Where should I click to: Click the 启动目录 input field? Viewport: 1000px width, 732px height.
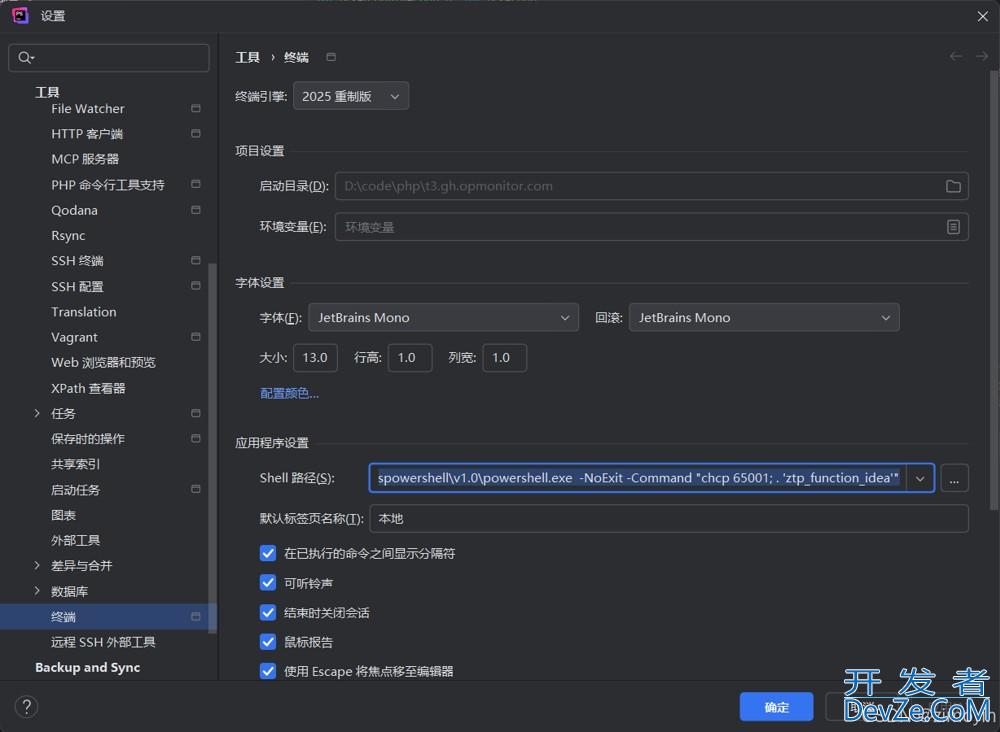[x=652, y=186]
